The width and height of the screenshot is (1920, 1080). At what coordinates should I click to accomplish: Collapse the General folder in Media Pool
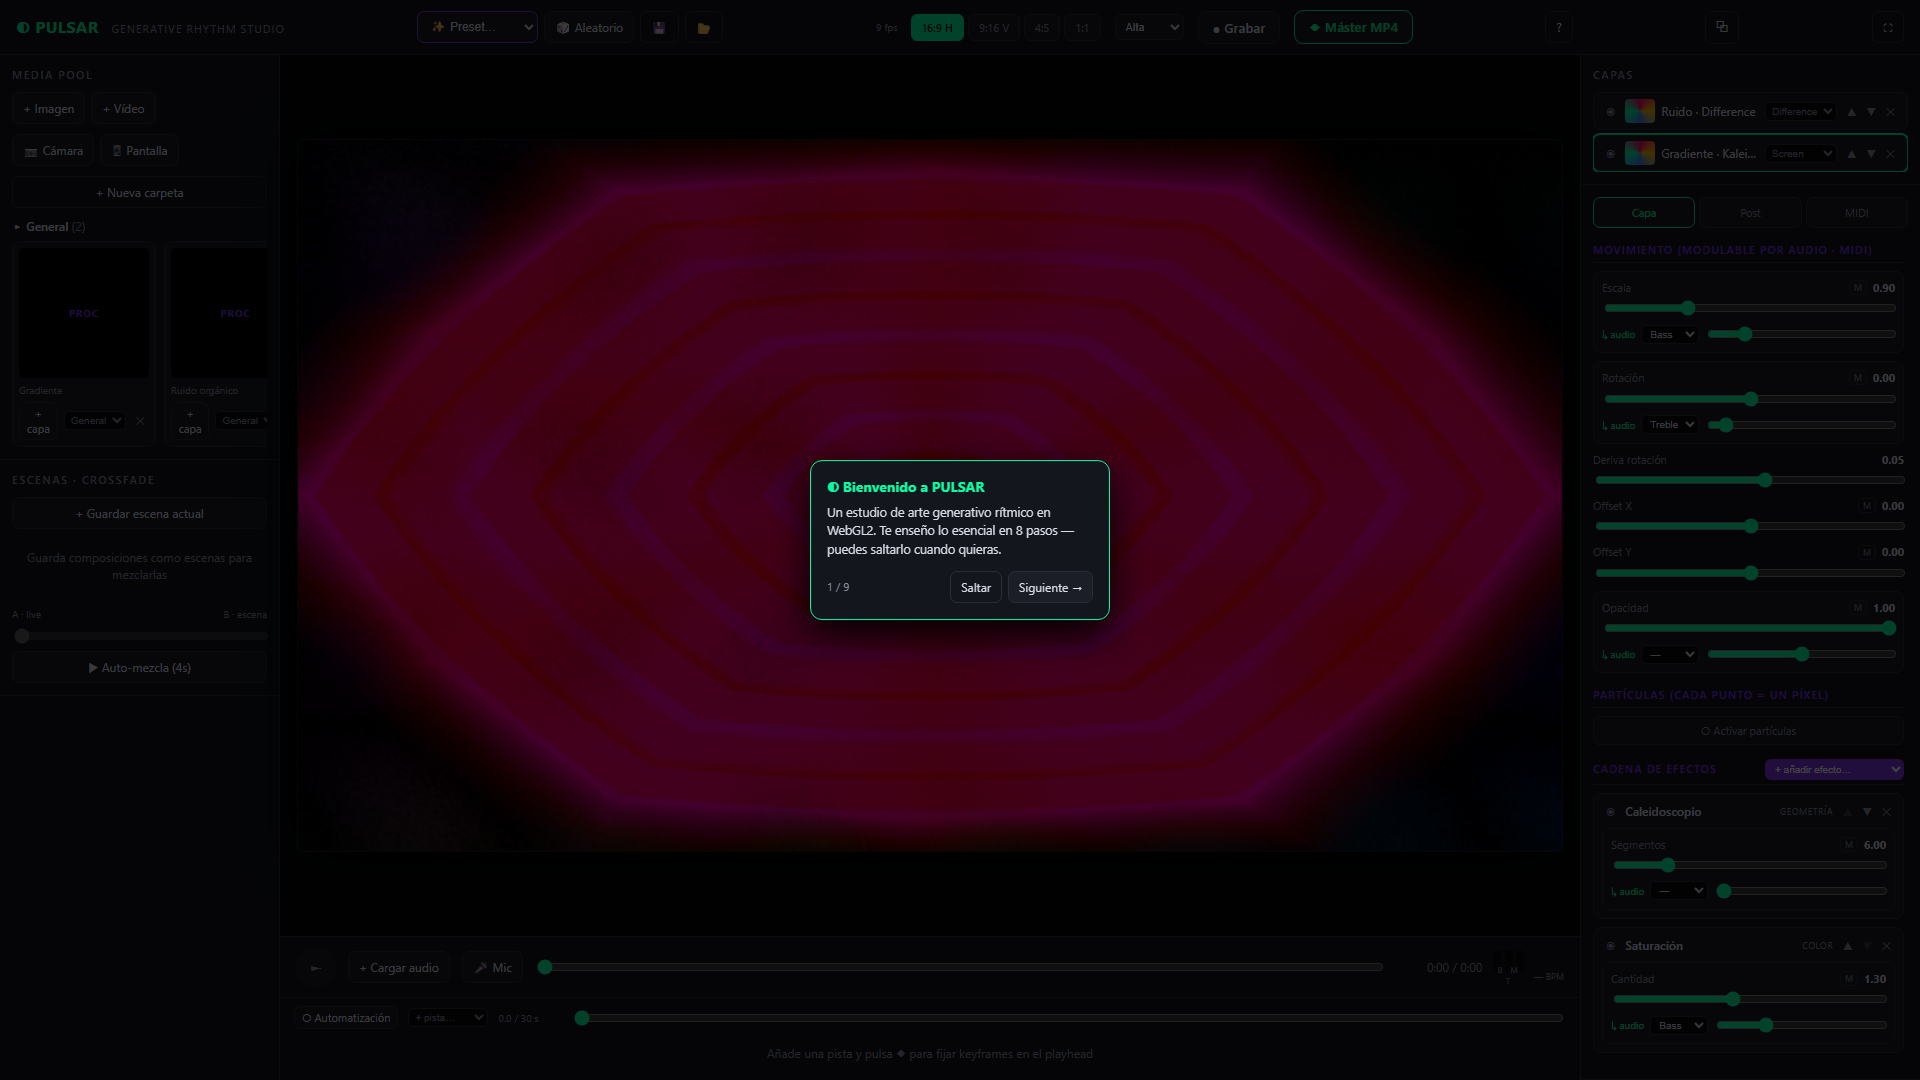[x=48, y=227]
